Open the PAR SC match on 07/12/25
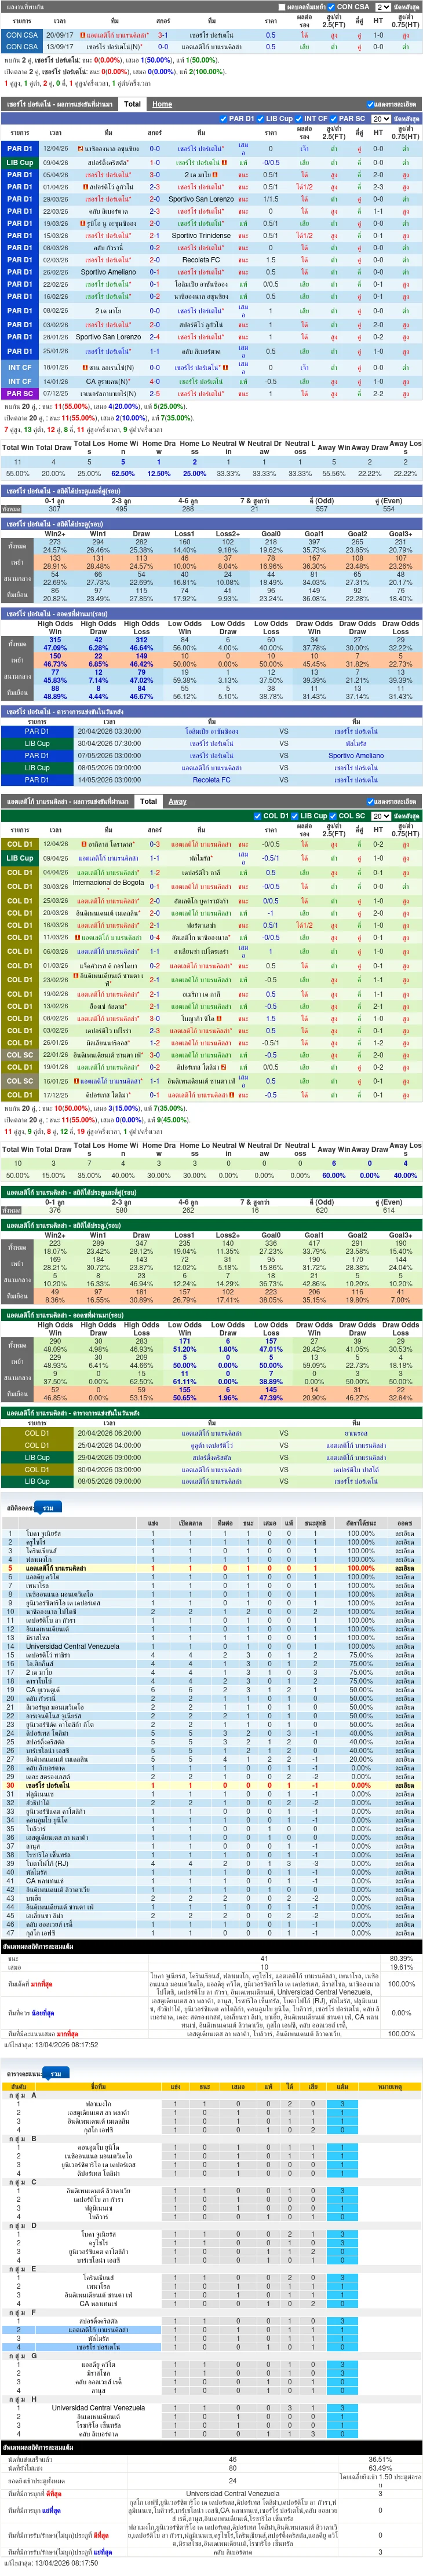 (20, 394)
